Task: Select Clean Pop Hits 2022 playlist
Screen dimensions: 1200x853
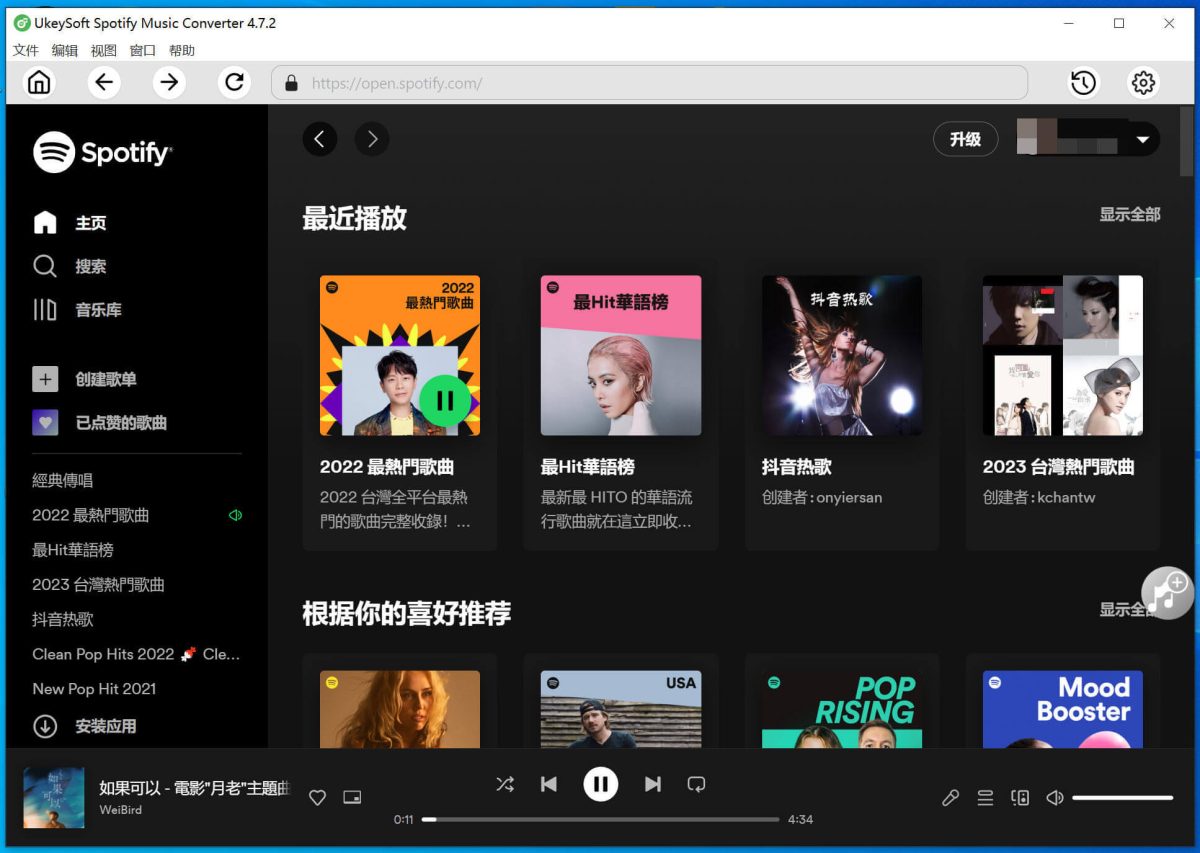Action: (x=136, y=654)
